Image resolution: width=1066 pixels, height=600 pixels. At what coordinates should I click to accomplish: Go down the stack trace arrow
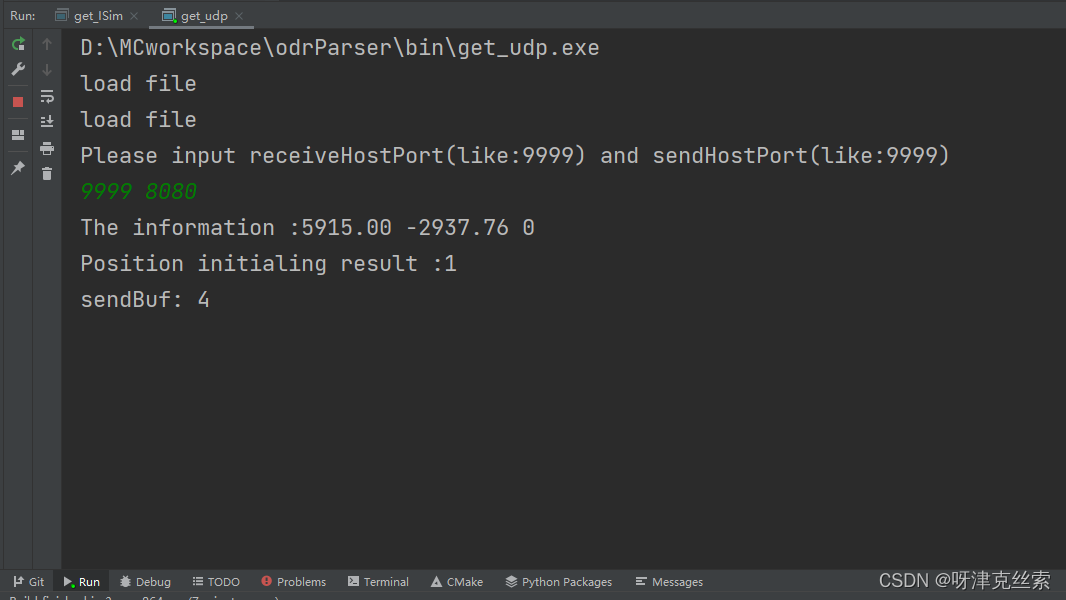[x=47, y=70]
